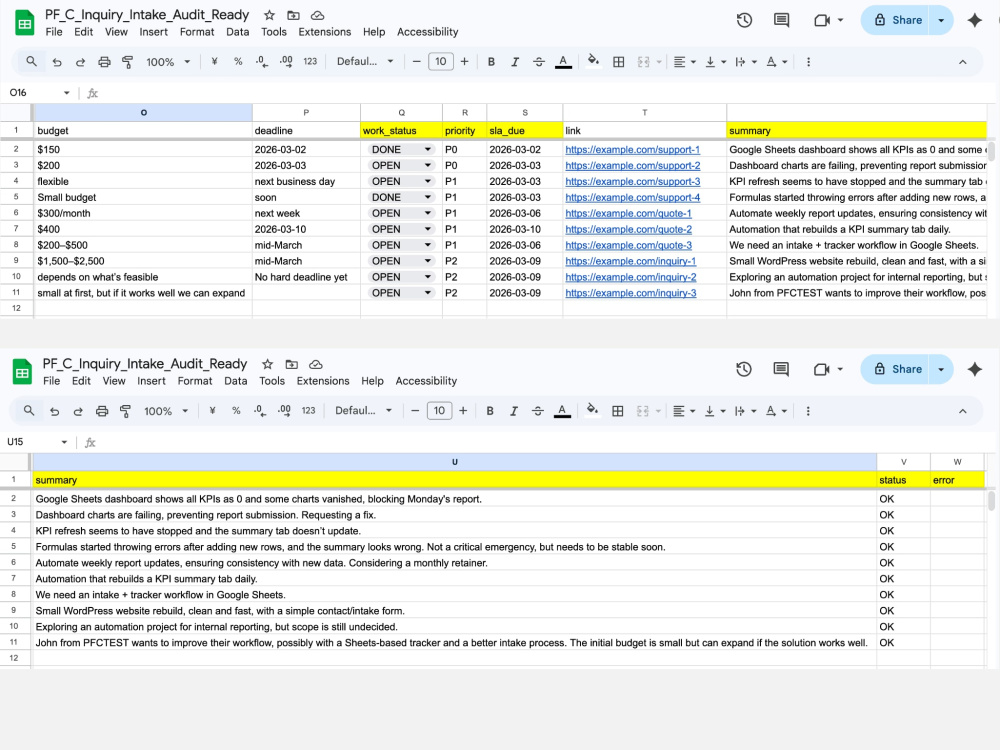Open the Insert menu in upper window

tap(154, 32)
